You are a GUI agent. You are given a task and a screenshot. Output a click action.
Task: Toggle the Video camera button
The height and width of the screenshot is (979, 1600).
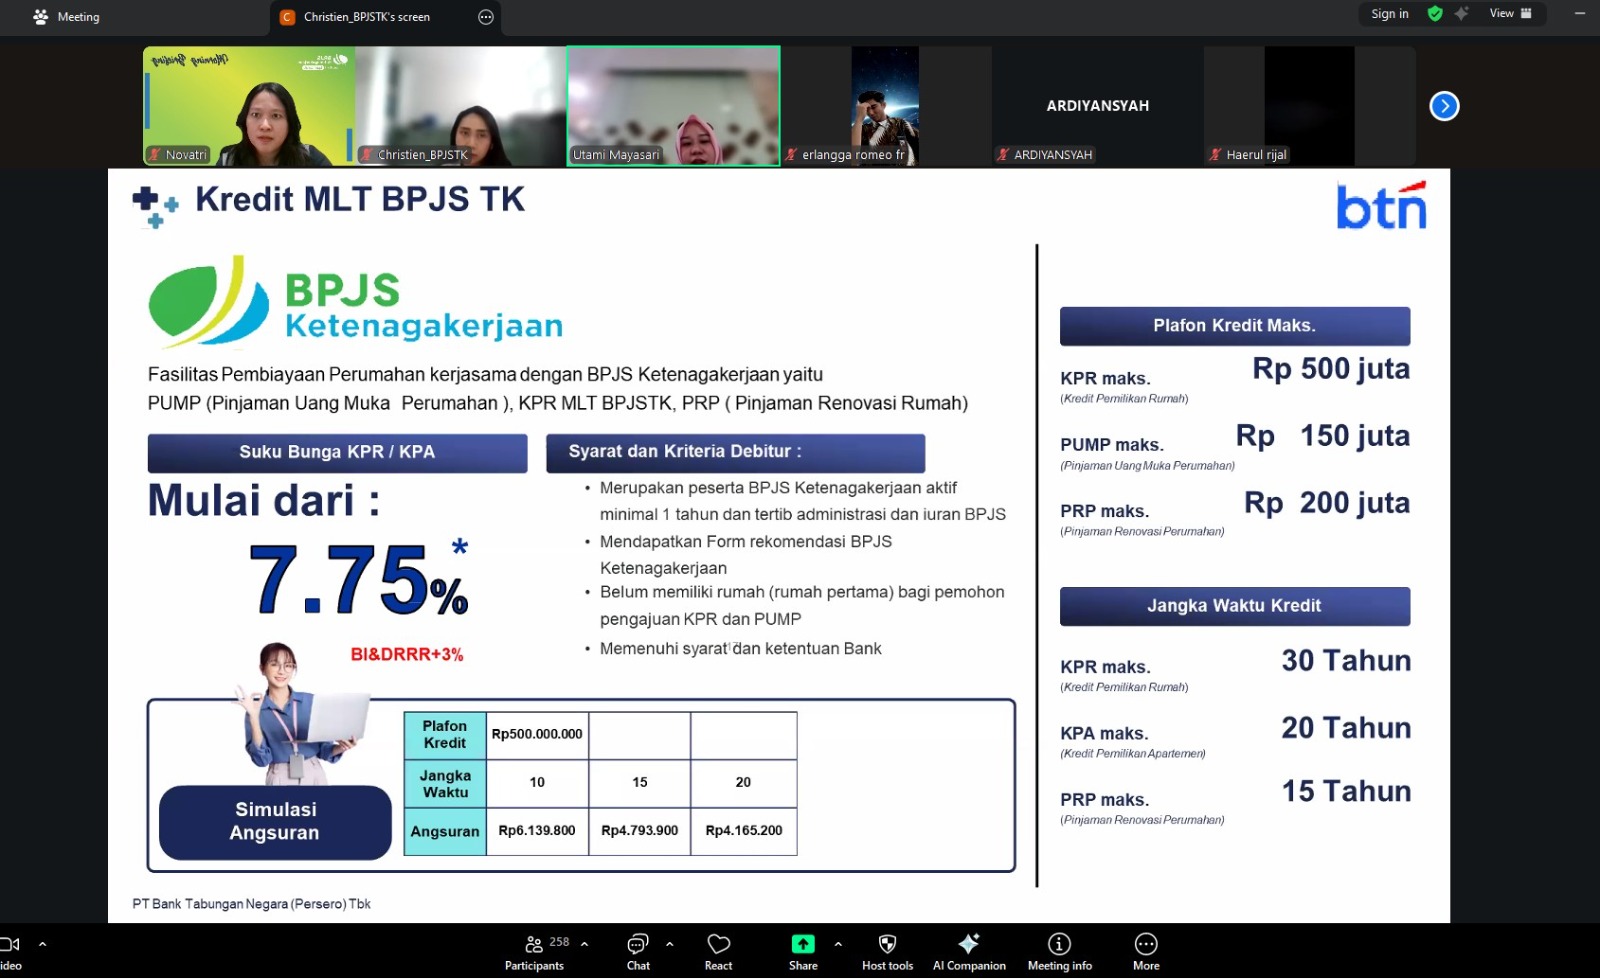[x=10, y=945]
